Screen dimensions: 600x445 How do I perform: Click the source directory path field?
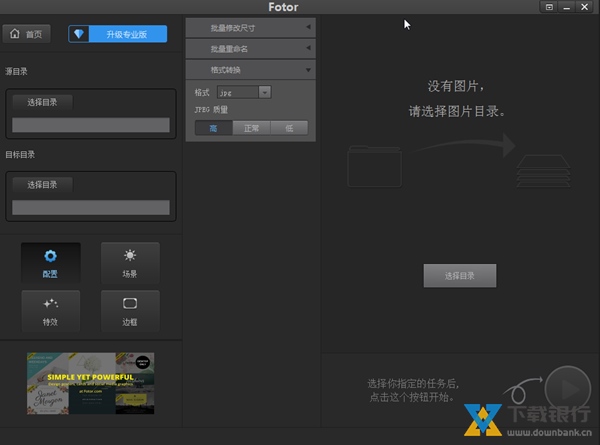(91, 125)
